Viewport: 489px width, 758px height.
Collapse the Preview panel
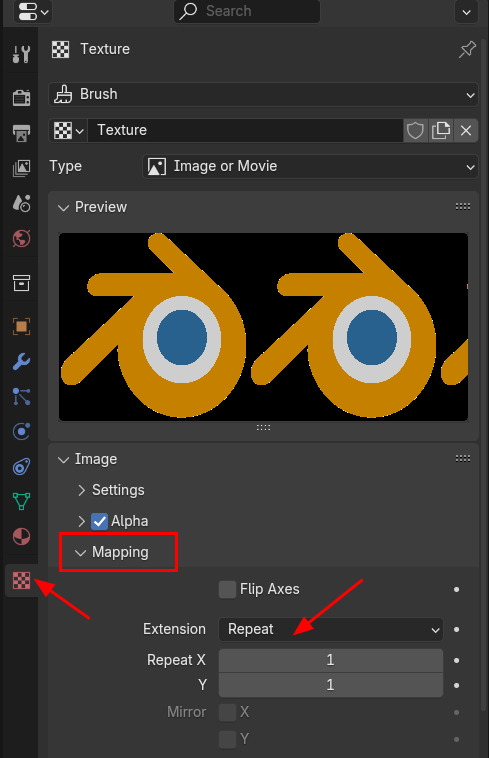pos(63,208)
